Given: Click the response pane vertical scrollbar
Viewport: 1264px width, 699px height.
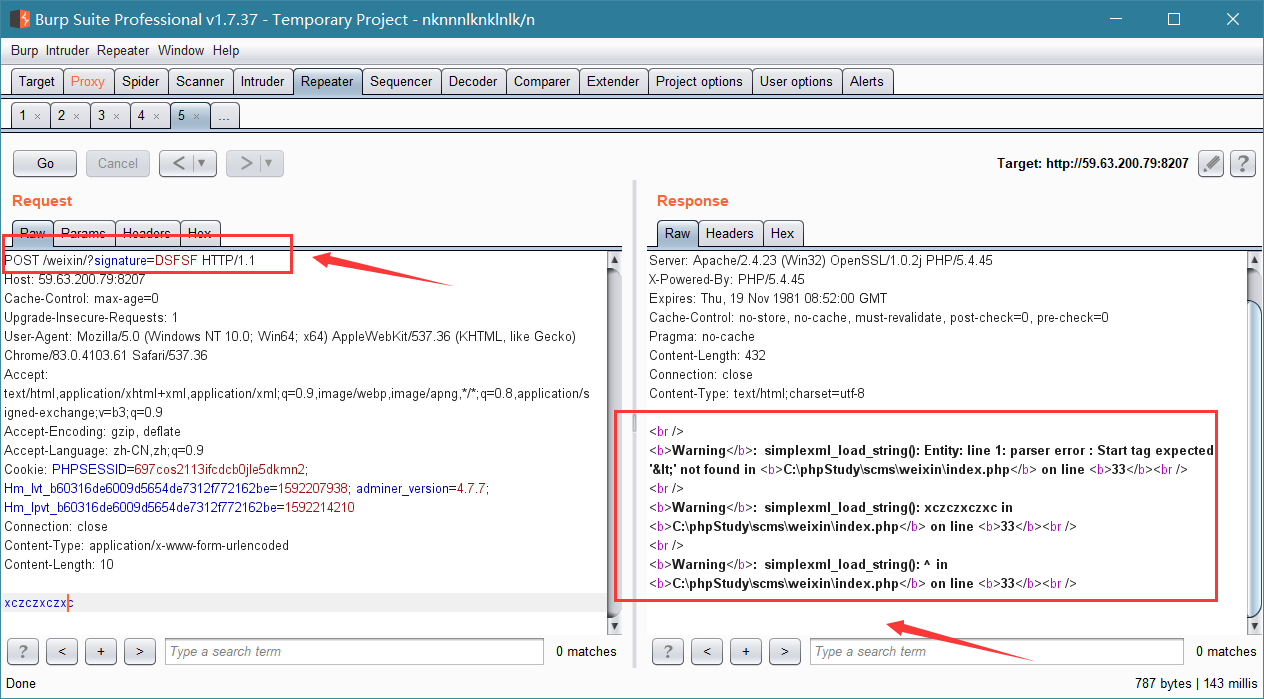Looking at the screenshot, I should click(x=1254, y=440).
